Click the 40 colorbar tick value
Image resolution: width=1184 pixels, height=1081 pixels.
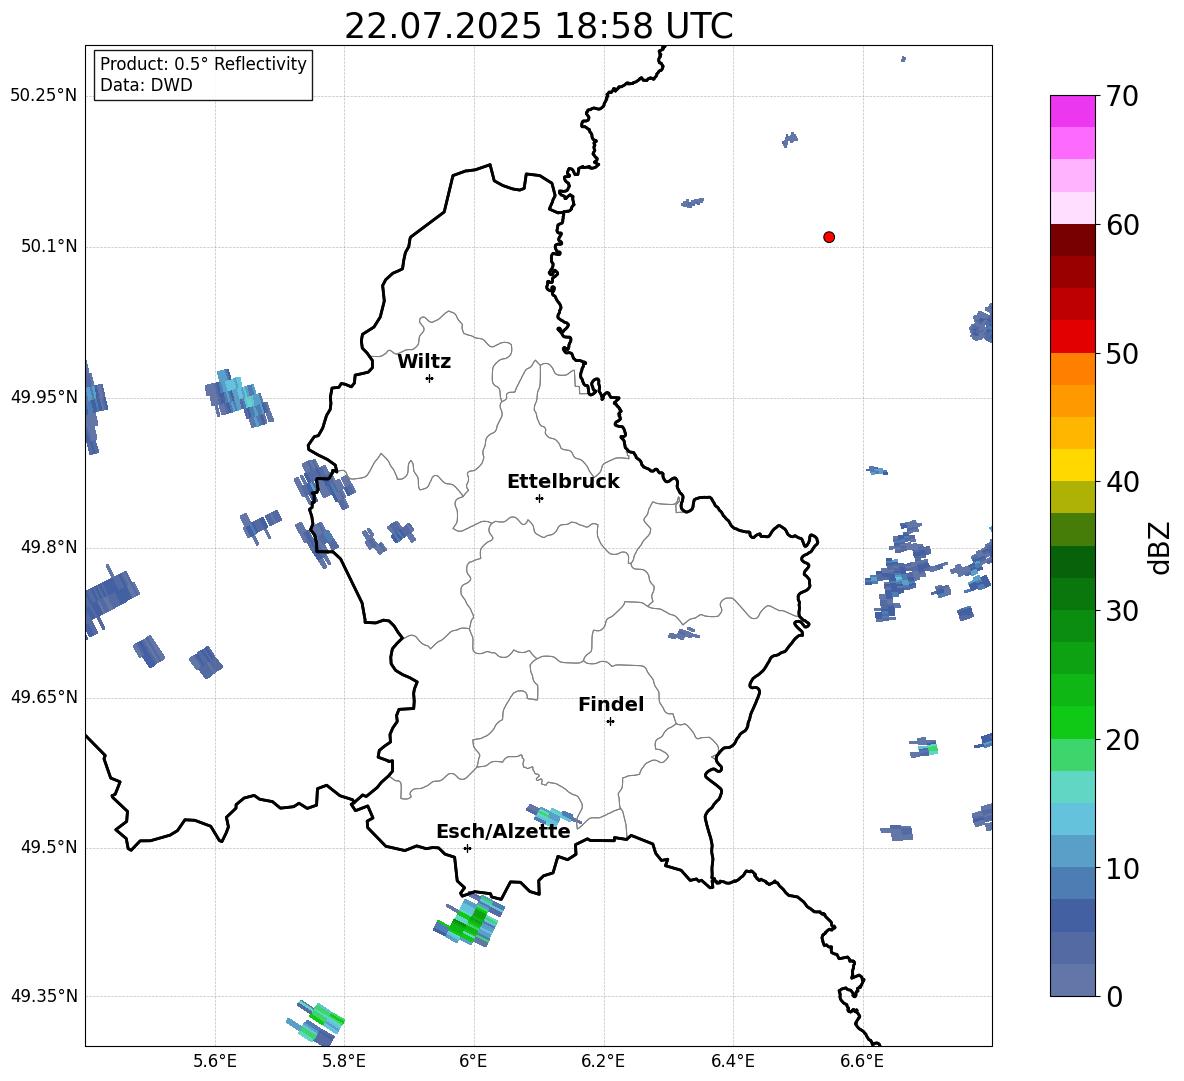click(x=1122, y=482)
